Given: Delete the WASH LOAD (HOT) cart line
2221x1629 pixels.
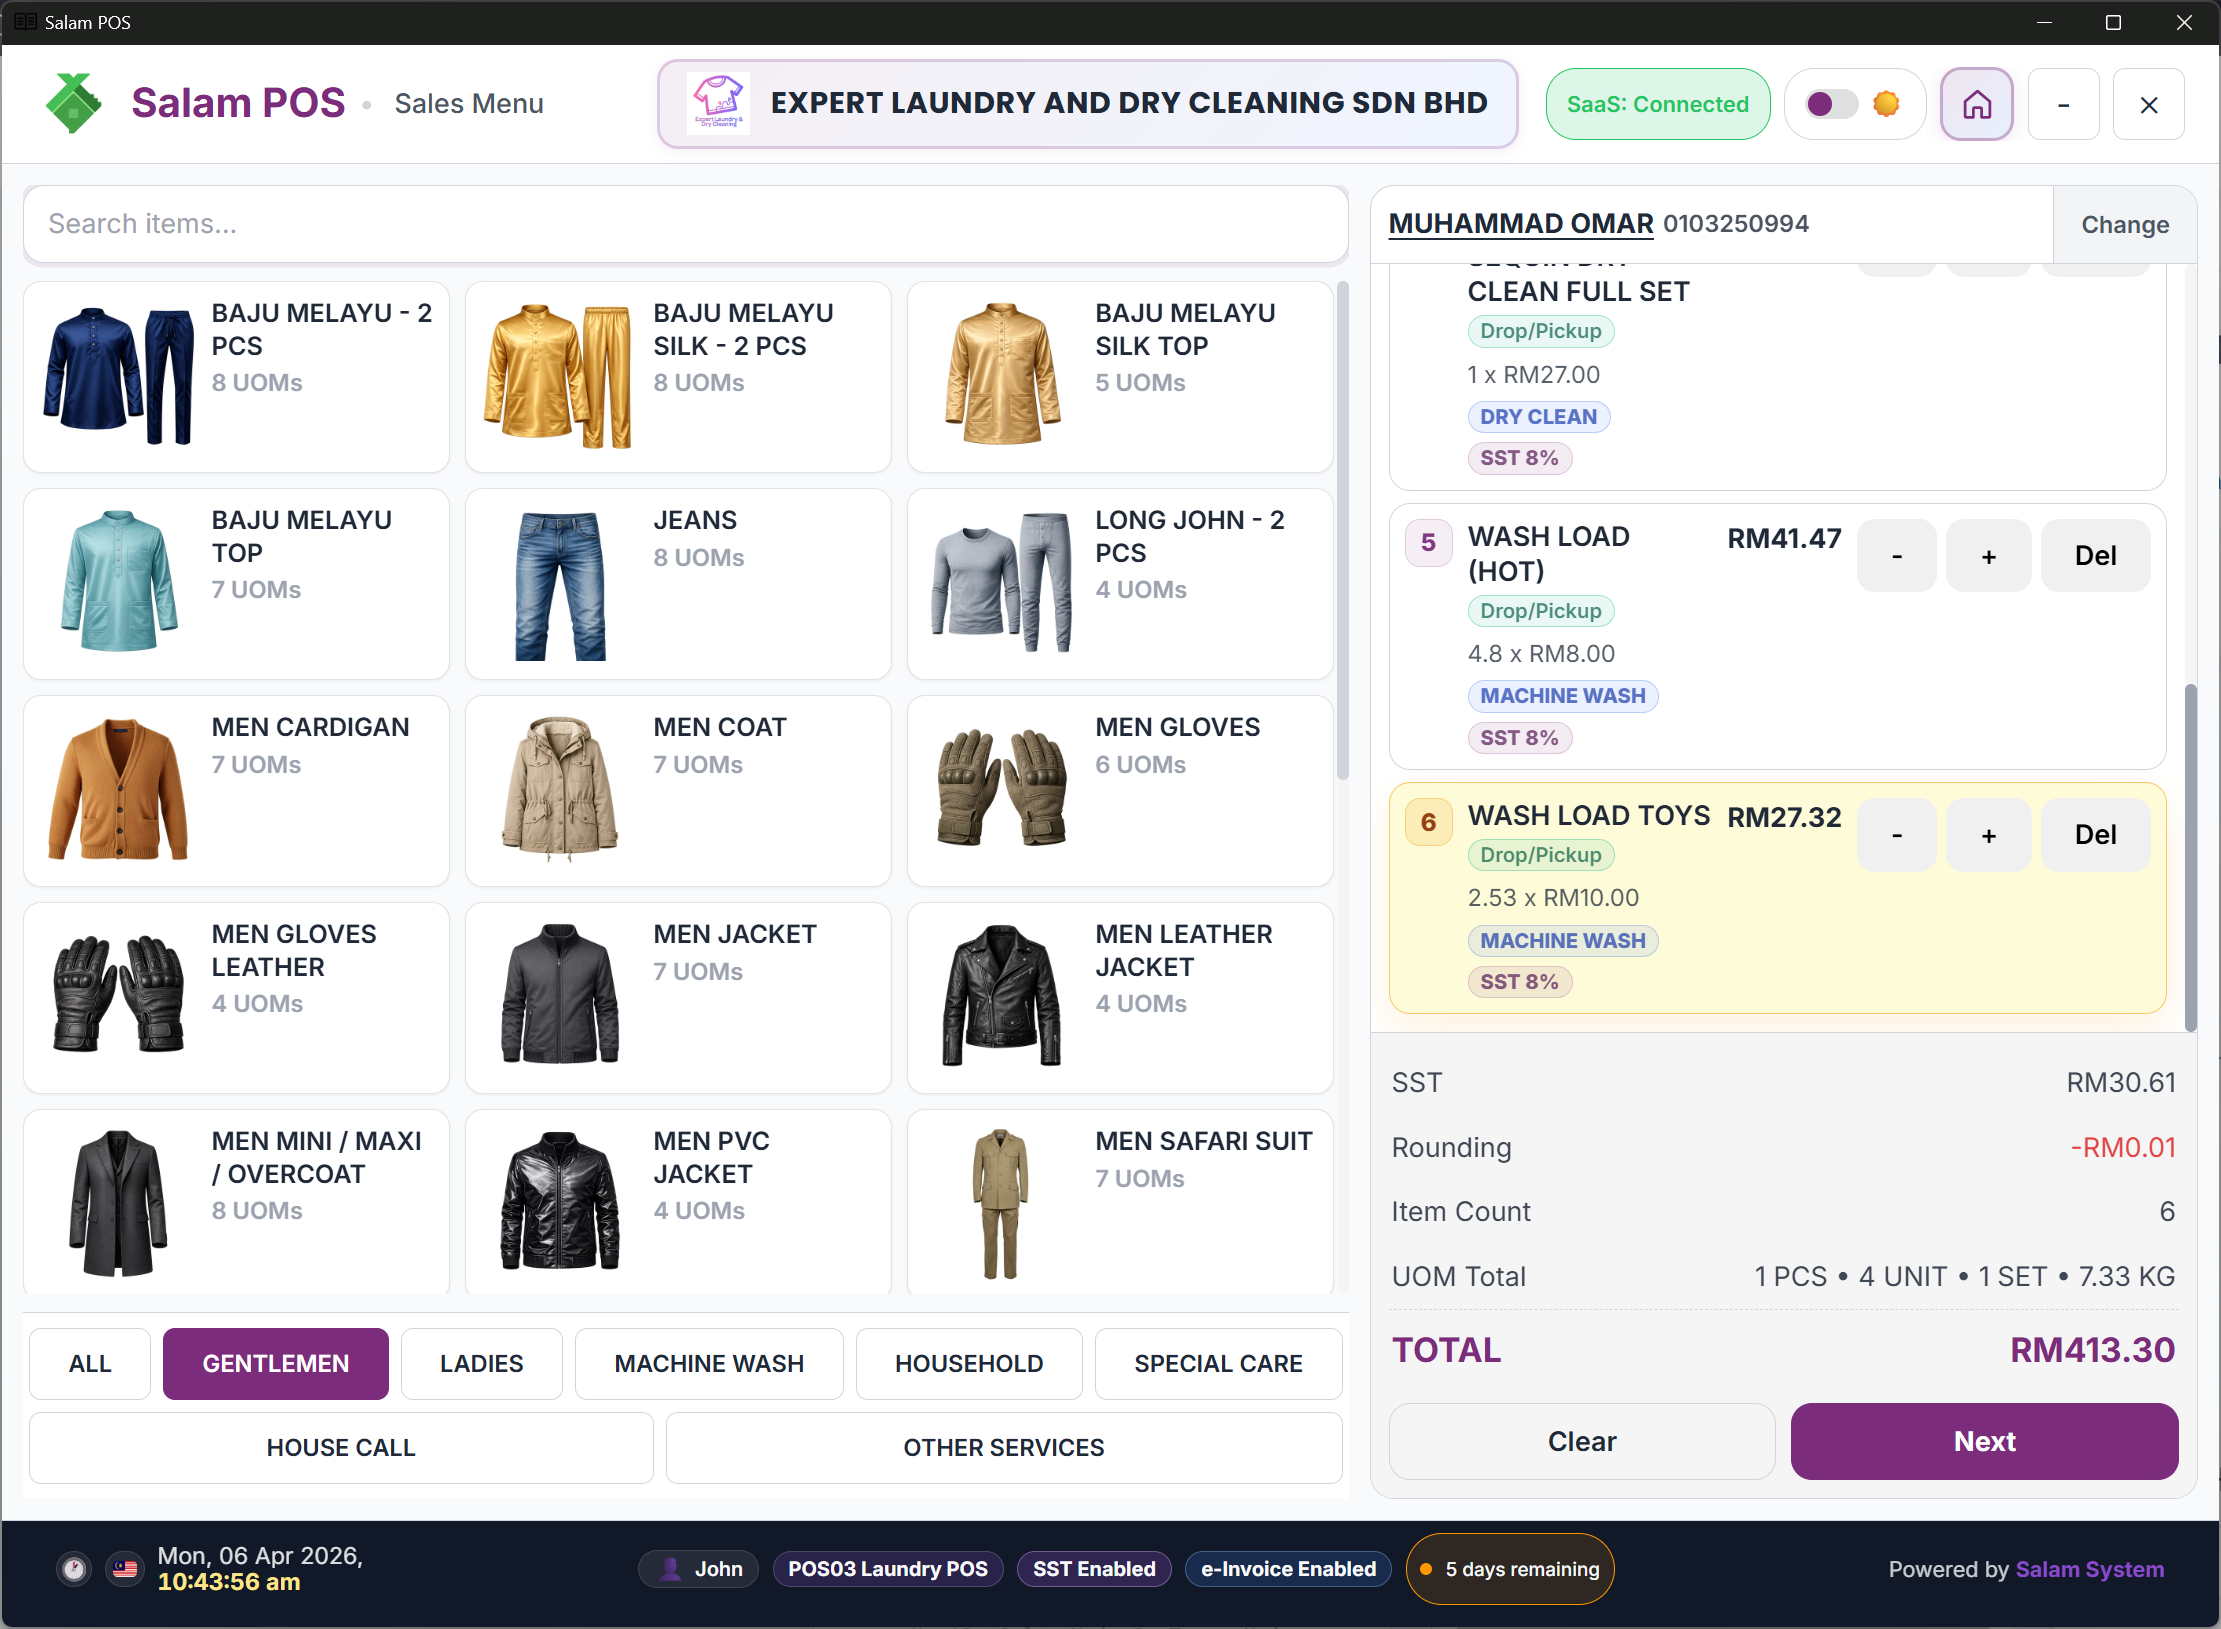Looking at the screenshot, I should click(x=2096, y=556).
